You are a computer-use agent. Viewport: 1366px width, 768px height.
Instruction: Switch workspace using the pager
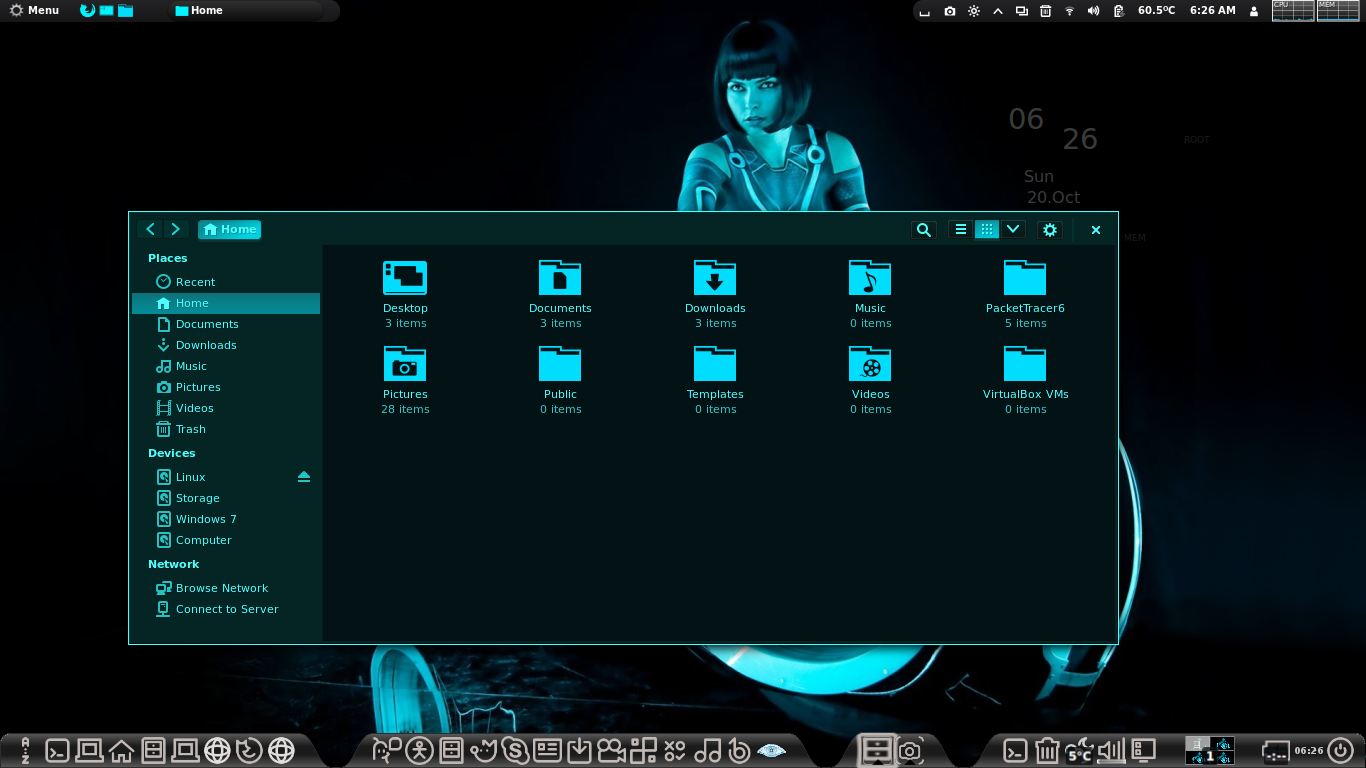point(1210,750)
